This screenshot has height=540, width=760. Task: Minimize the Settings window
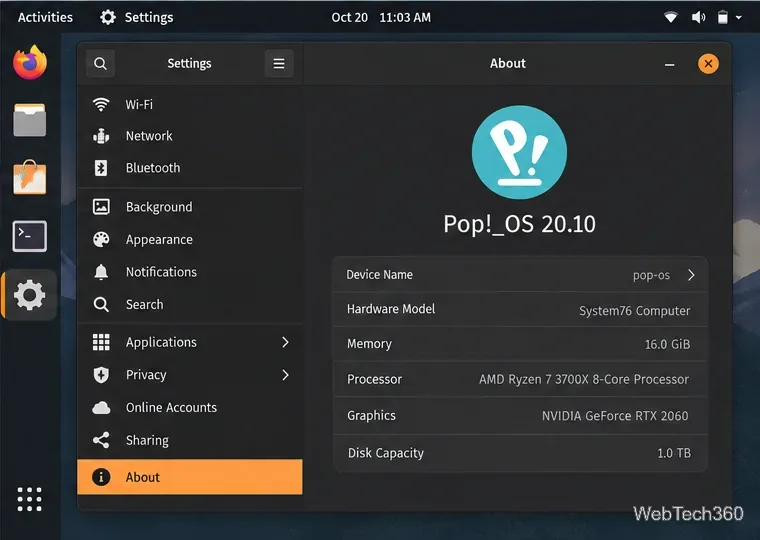669,64
